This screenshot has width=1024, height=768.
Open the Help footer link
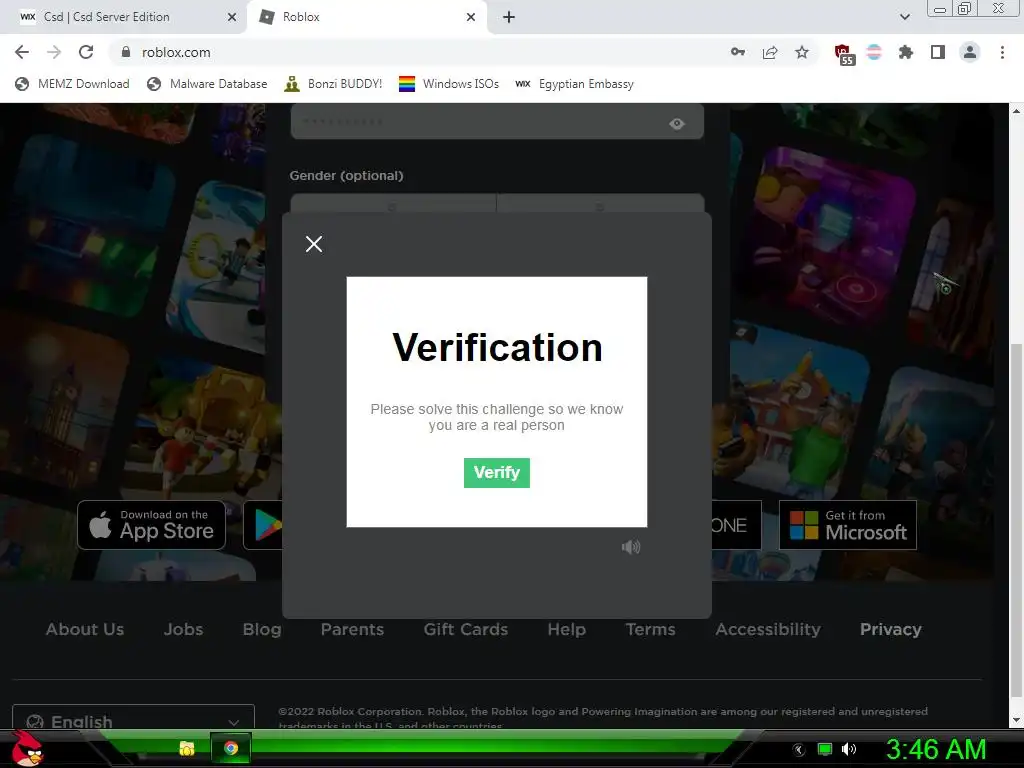point(566,630)
